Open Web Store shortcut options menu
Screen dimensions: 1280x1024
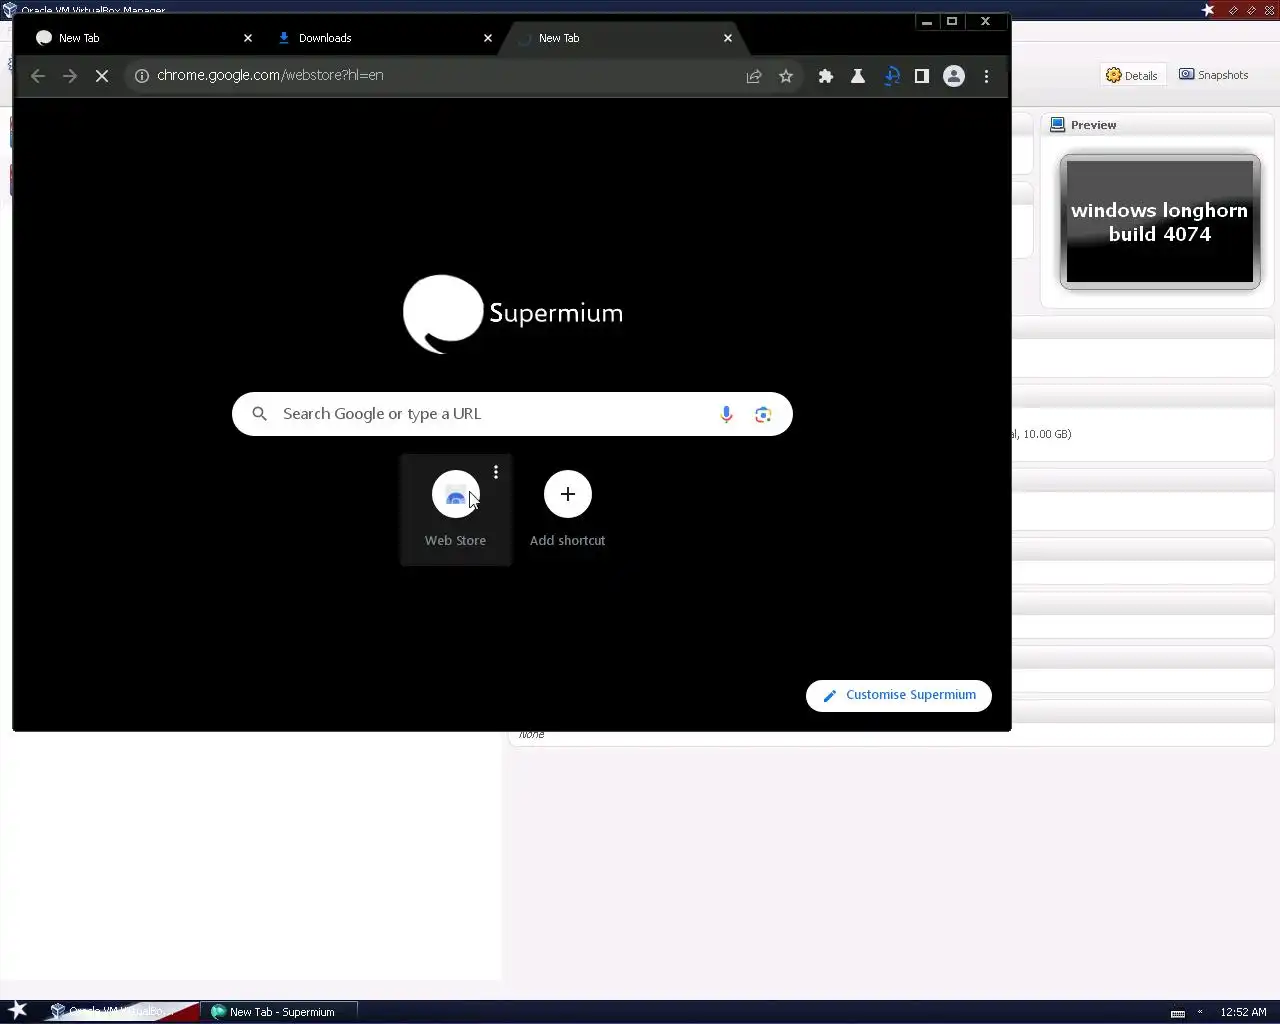tap(496, 472)
